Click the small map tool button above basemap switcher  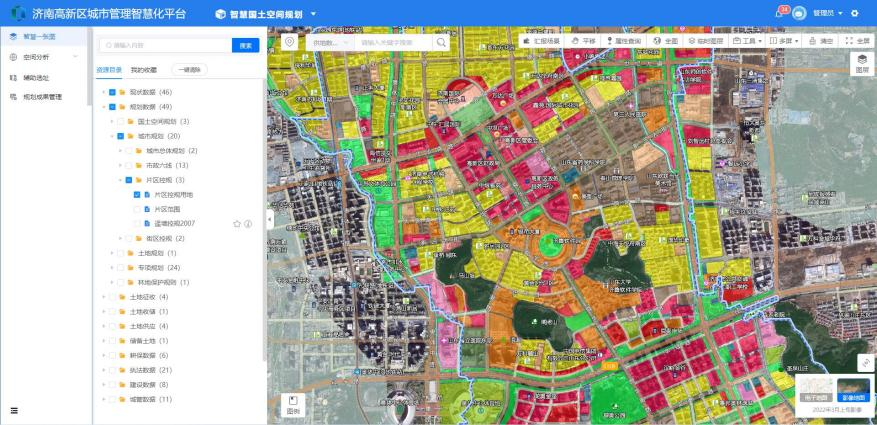pyautogui.click(x=865, y=363)
